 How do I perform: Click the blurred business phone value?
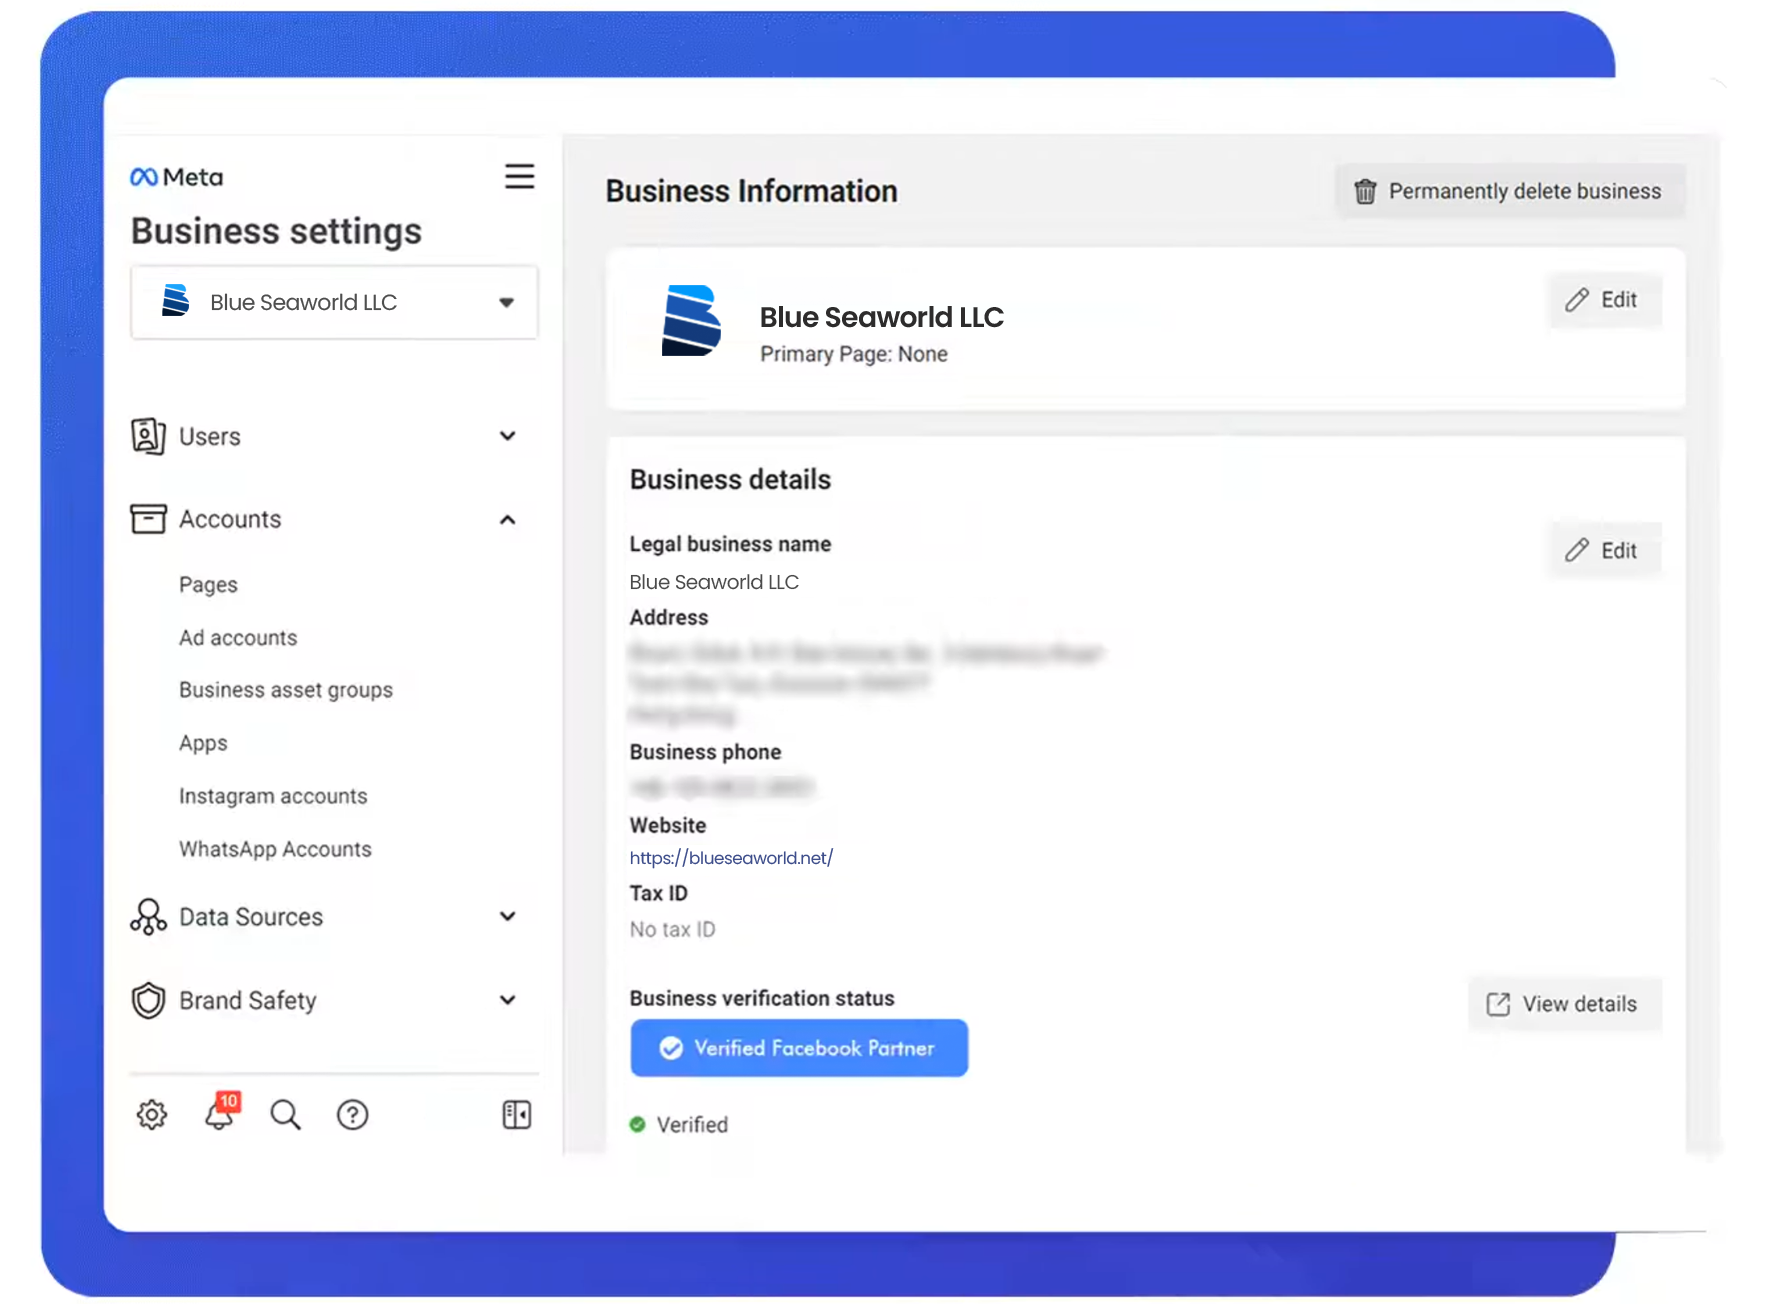722,788
